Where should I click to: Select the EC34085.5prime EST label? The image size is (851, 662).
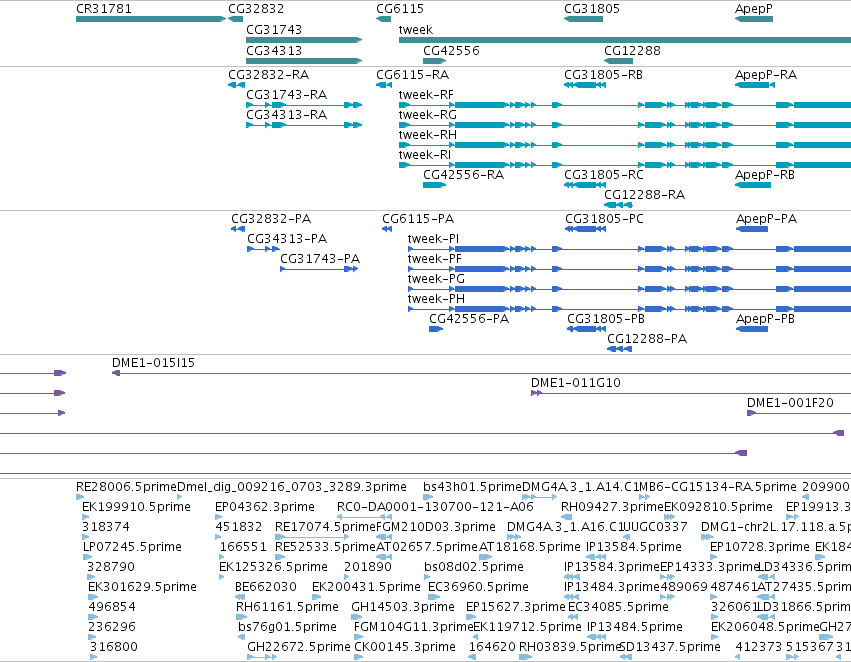coord(618,607)
